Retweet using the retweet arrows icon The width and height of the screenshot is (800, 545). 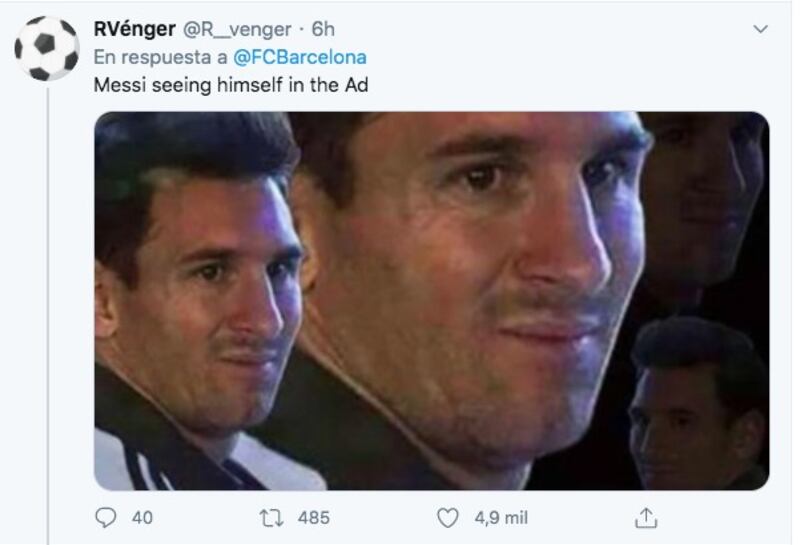coord(271,518)
